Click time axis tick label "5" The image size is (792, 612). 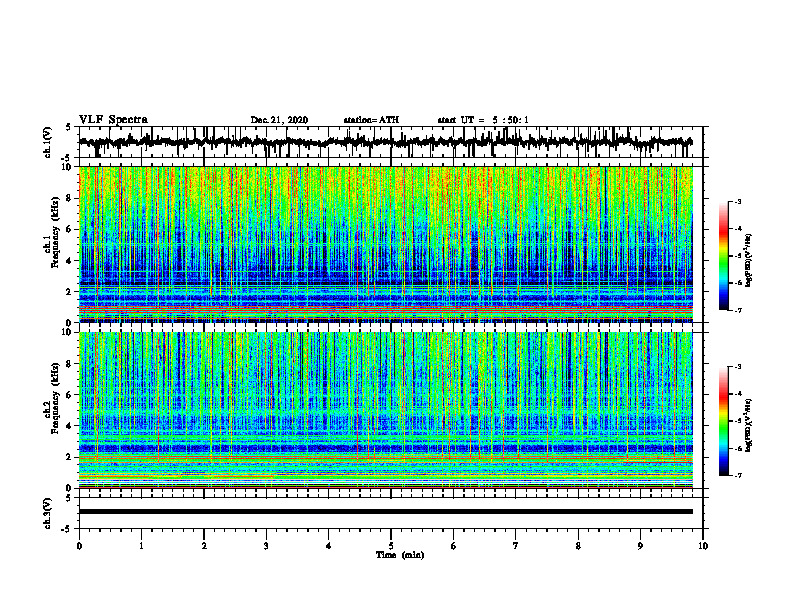coord(391,546)
